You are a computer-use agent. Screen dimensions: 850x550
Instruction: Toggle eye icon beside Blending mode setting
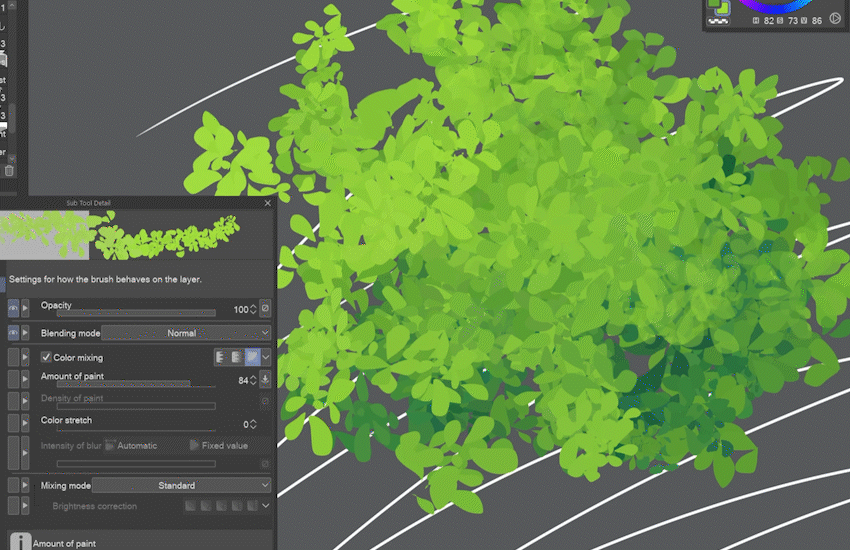(x=14, y=332)
